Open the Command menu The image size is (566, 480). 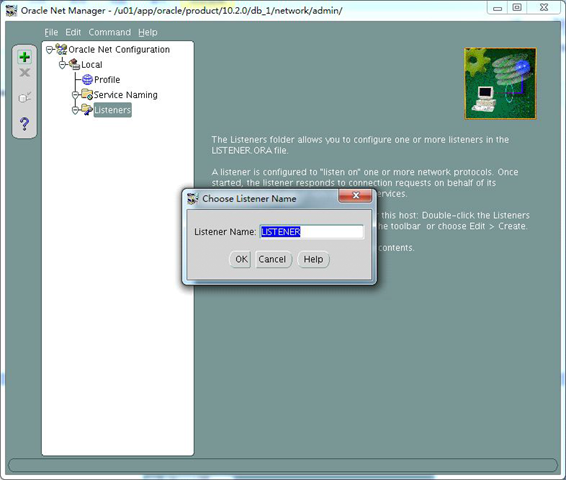point(110,32)
